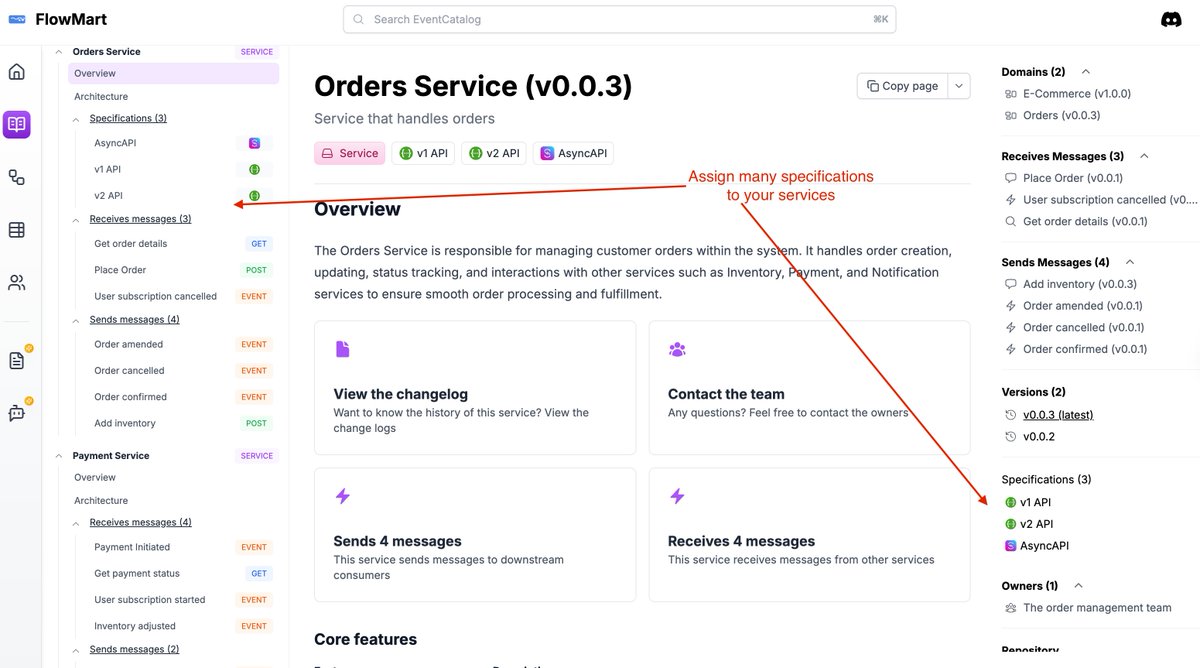This screenshot has width=1200, height=668.
Task: Click the bolt icon beside Order amended (v0.0.1)
Action: click(x=1010, y=306)
